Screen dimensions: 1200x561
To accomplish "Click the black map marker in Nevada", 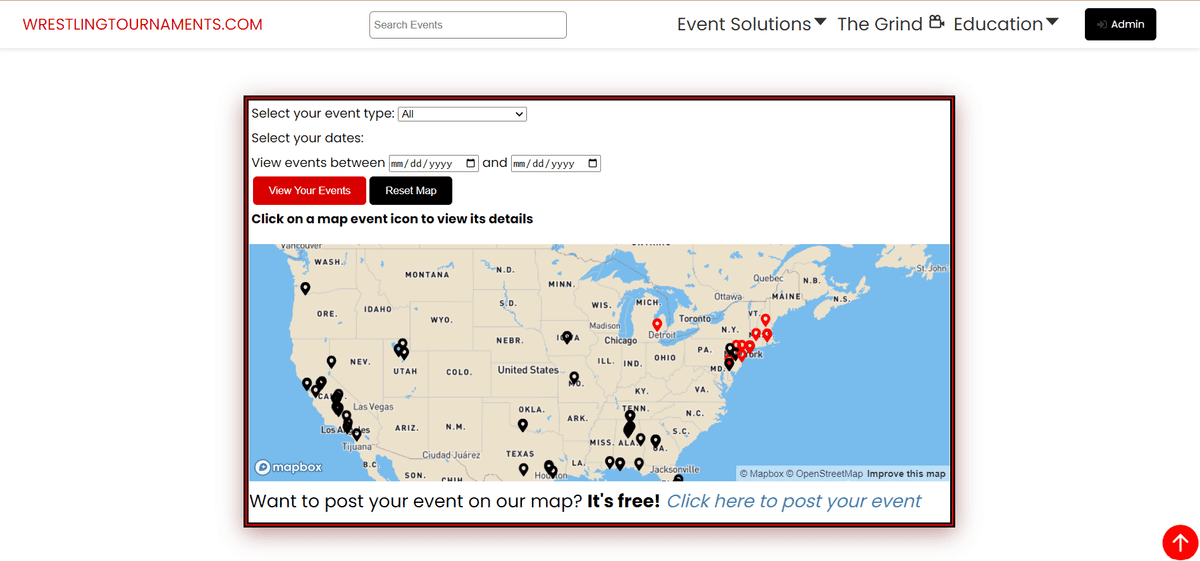I will (x=331, y=362).
